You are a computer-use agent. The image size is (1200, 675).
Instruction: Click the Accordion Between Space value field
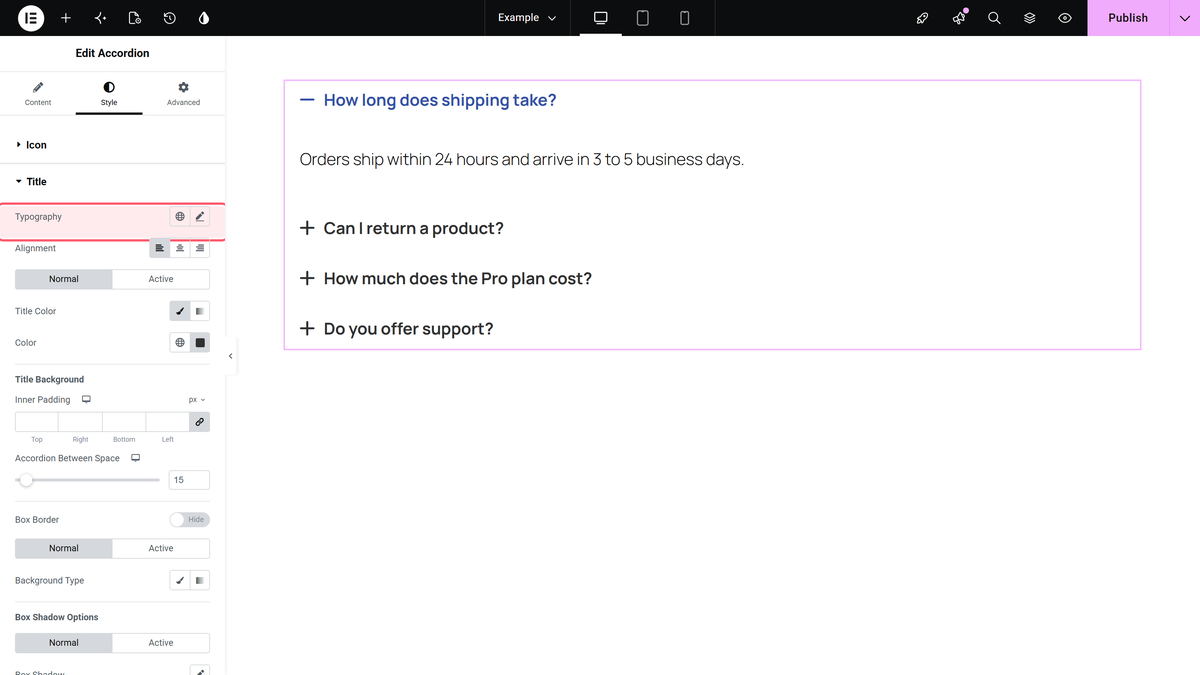[x=189, y=480]
